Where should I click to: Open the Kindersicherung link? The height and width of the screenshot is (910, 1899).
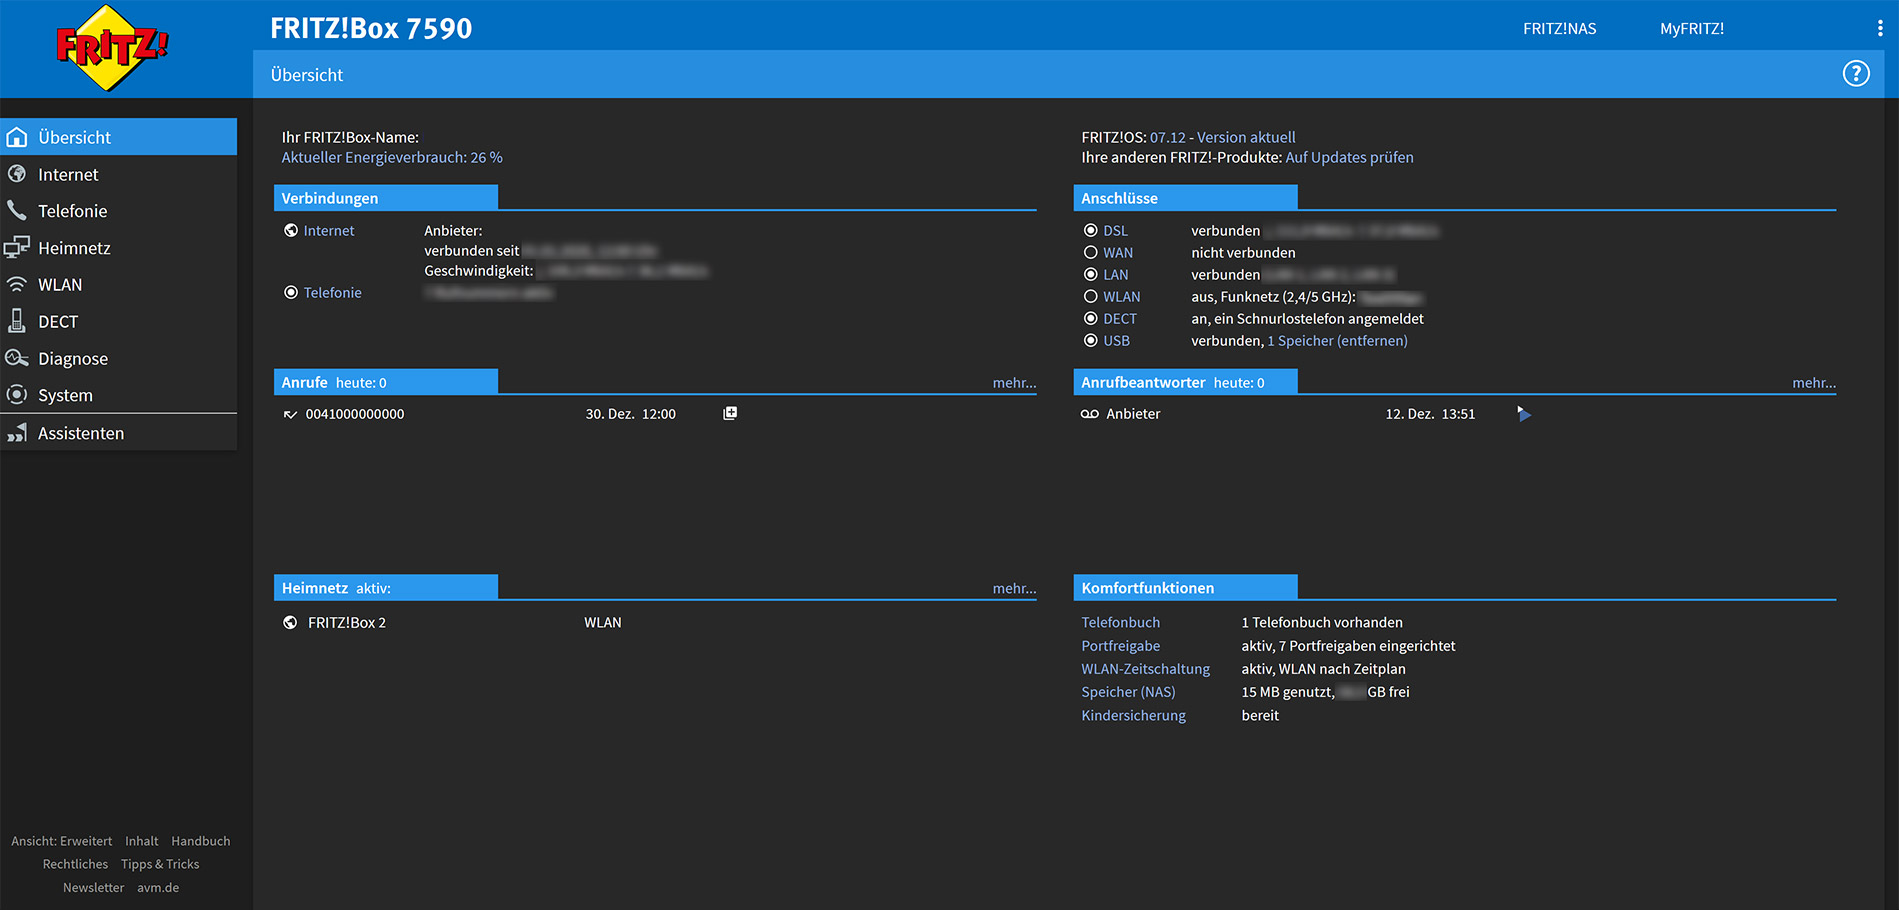[x=1133, y=716]
